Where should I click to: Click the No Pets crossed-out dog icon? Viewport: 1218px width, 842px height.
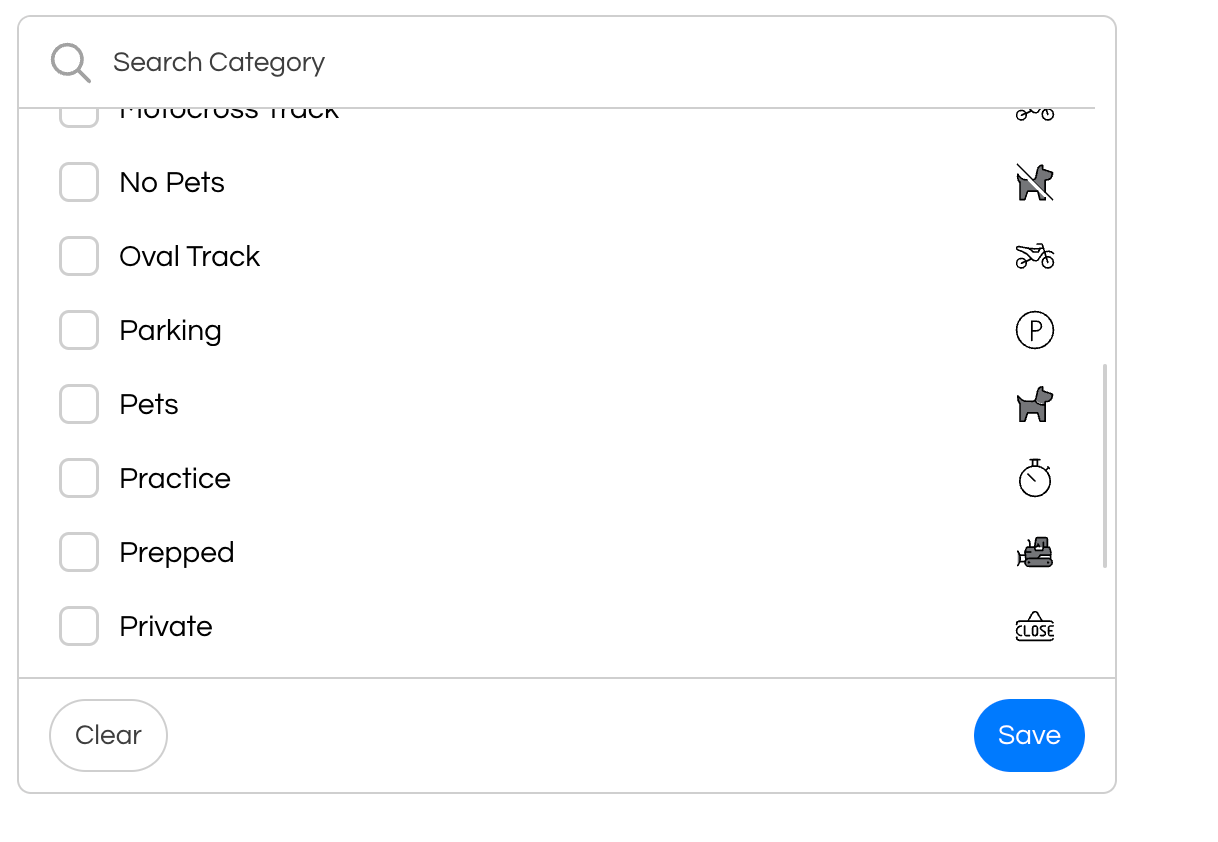tap(1034, 182)
